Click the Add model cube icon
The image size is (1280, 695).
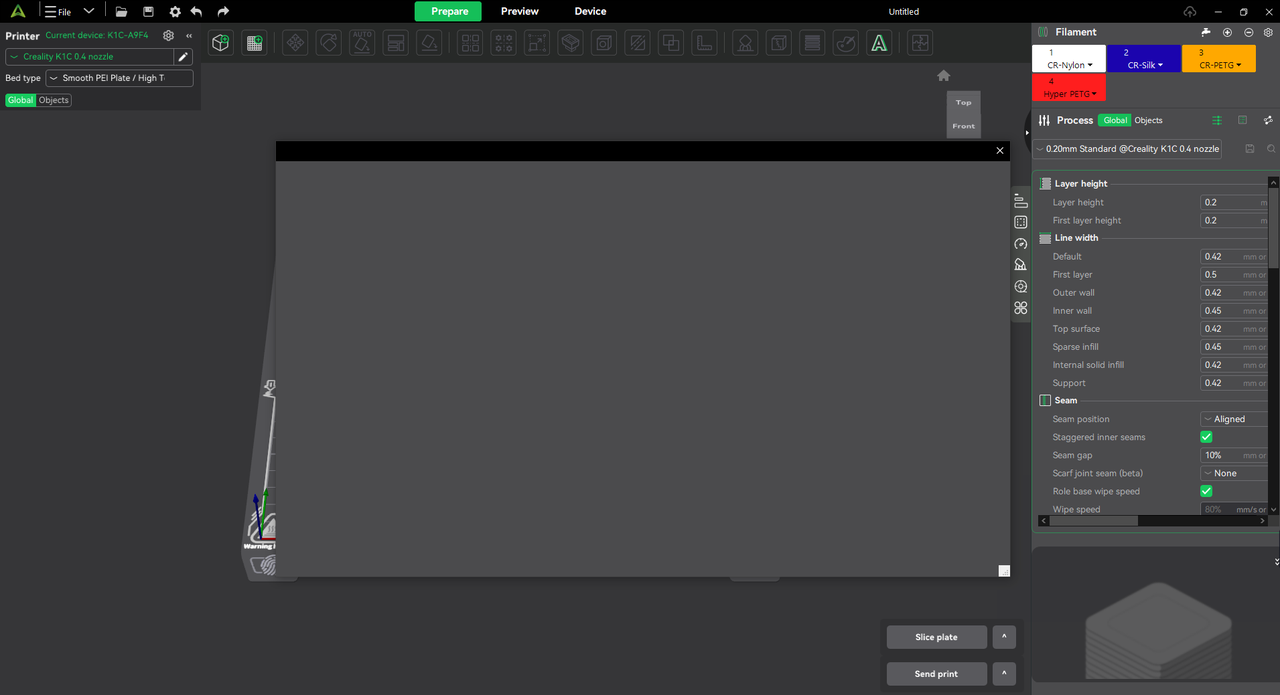tap(221, 43)
